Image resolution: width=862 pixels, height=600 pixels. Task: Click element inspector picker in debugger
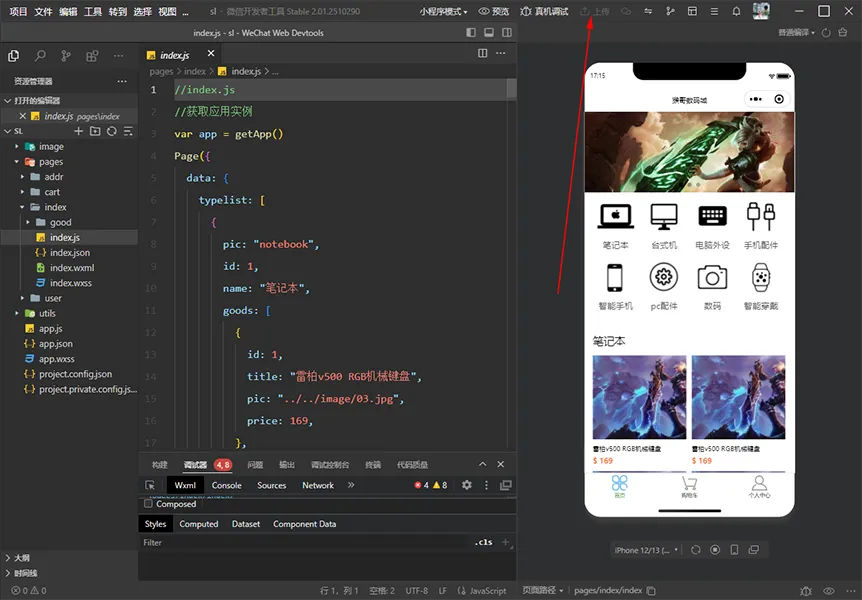tap(150, 485)
